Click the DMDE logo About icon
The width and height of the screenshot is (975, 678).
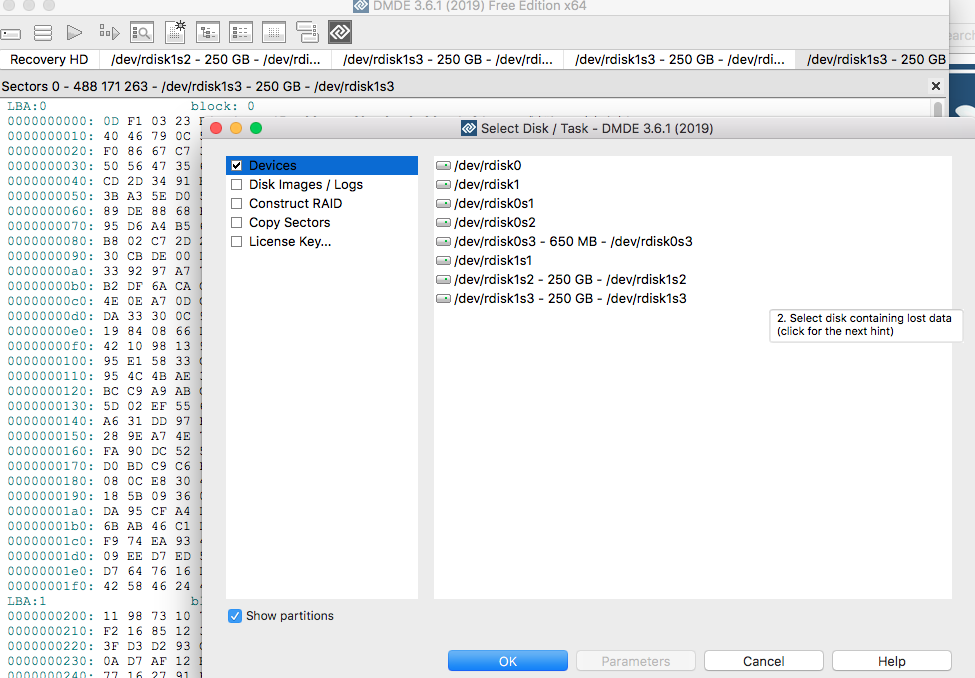[340, 32]
